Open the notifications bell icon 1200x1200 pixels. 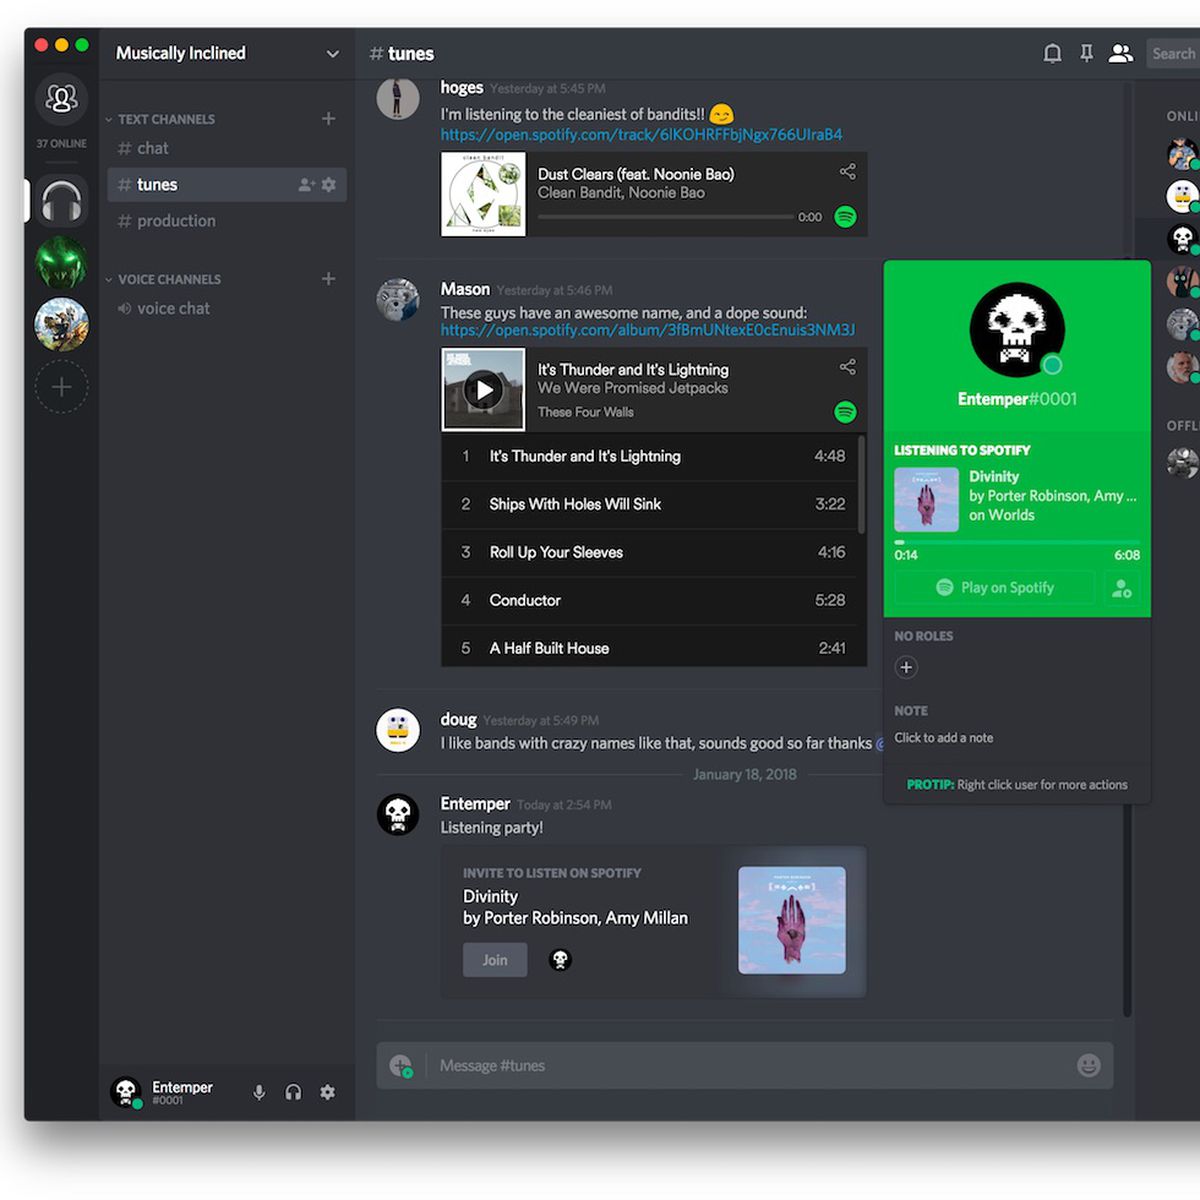(x=1052, y=53)
